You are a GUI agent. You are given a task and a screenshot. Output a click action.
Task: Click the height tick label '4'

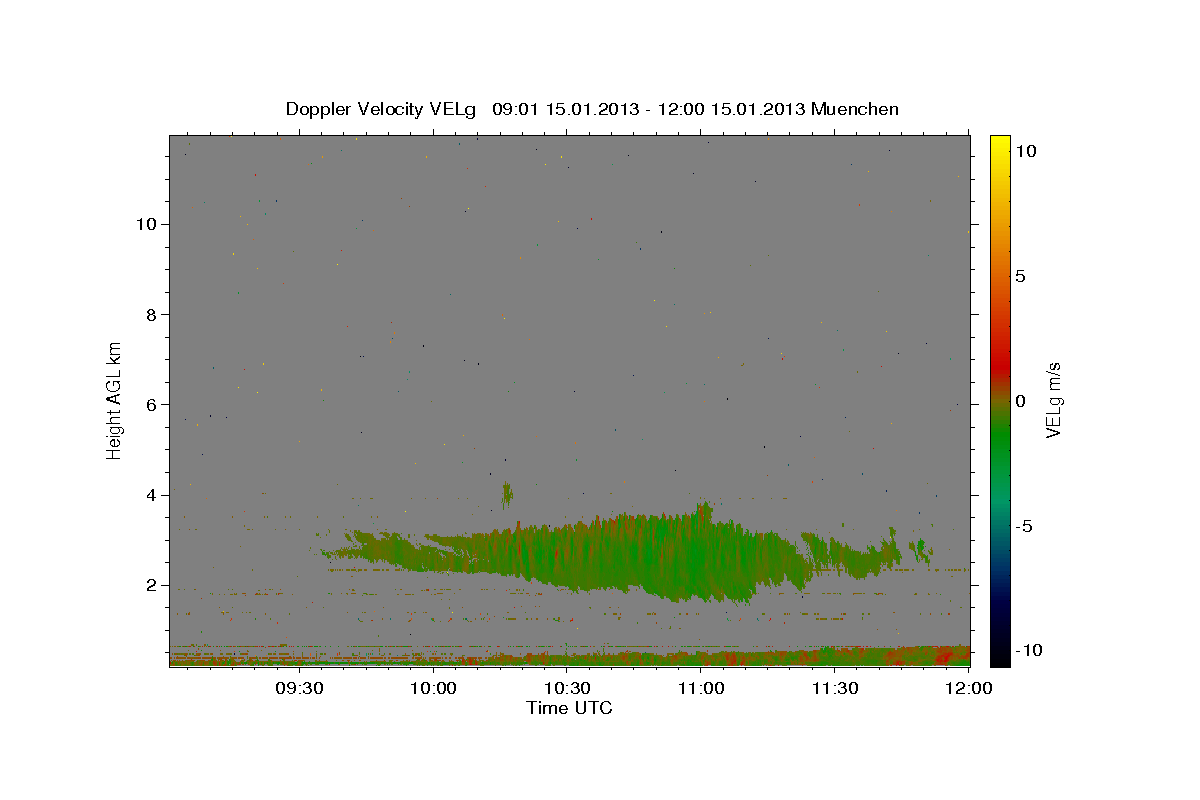click(x=150, y=495)
